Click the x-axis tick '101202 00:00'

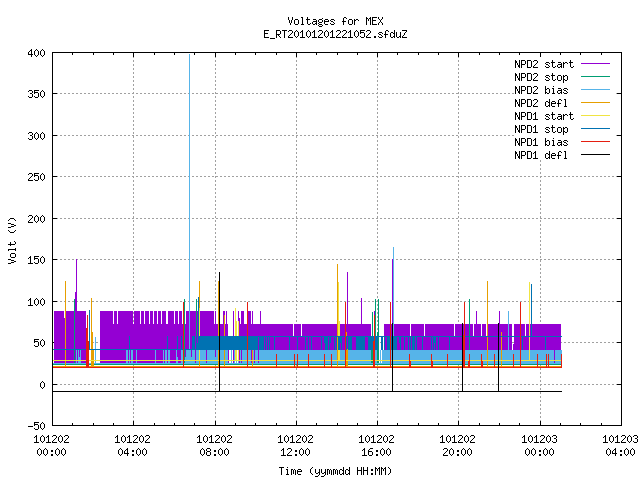51,446
